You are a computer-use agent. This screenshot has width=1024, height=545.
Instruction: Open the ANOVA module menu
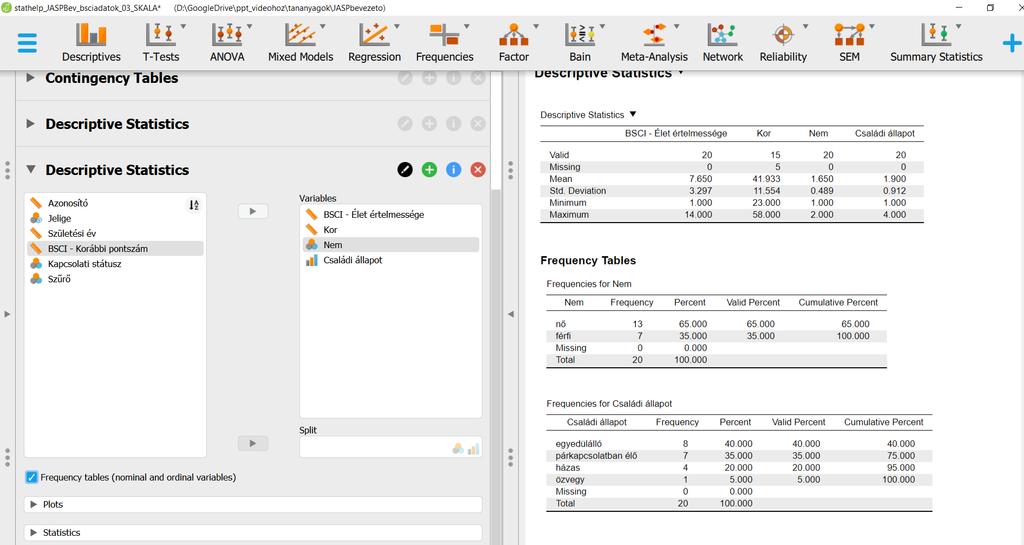tap(227, 42)
